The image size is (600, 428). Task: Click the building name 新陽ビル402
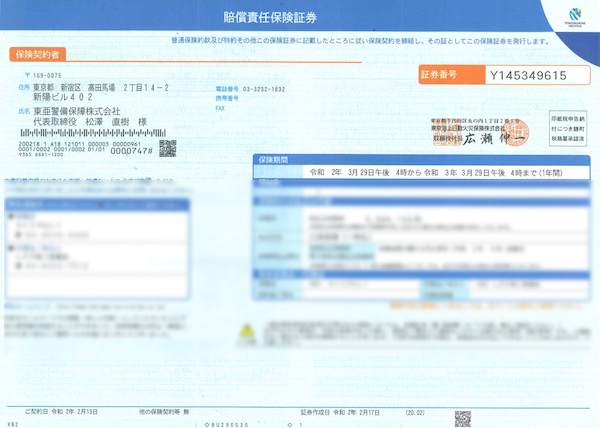point(63,97)
